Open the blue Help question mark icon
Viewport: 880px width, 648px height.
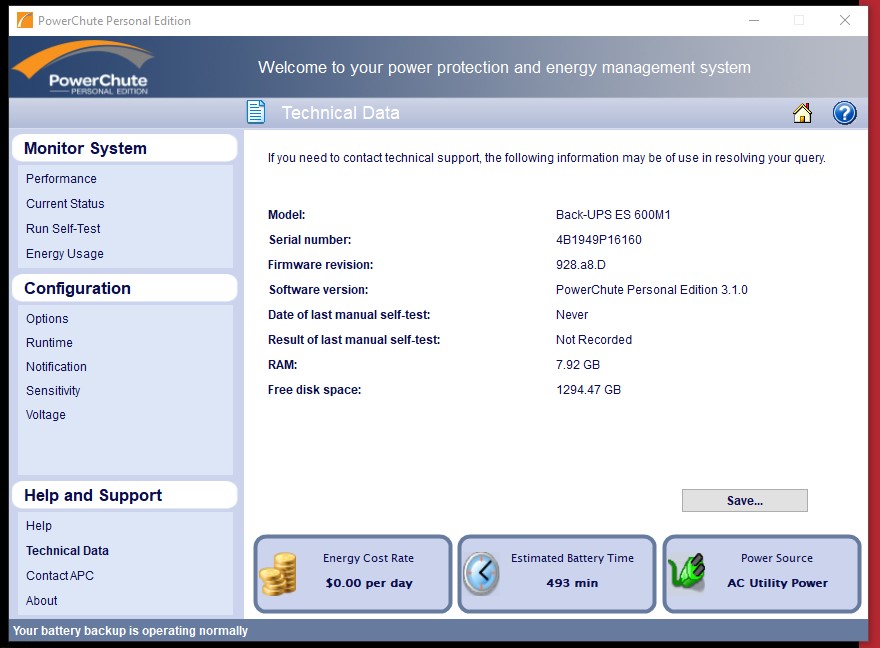pyautogui.click(x=844, y=113)
